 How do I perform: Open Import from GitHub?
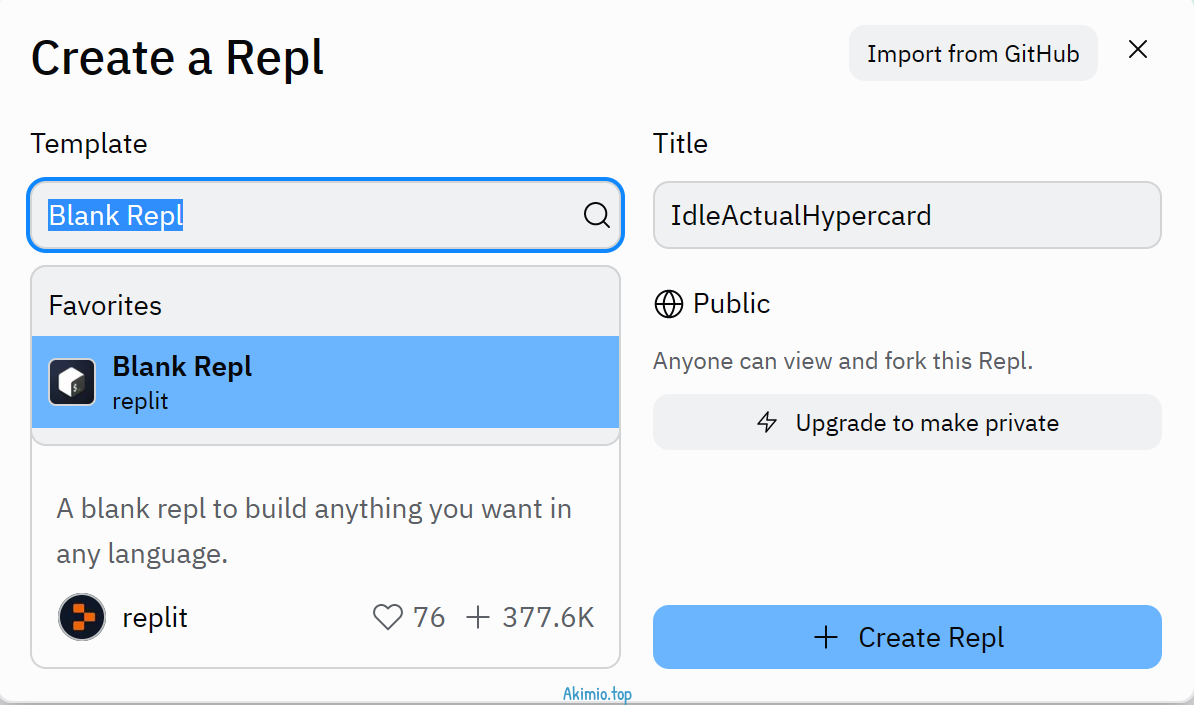point(972,53)
